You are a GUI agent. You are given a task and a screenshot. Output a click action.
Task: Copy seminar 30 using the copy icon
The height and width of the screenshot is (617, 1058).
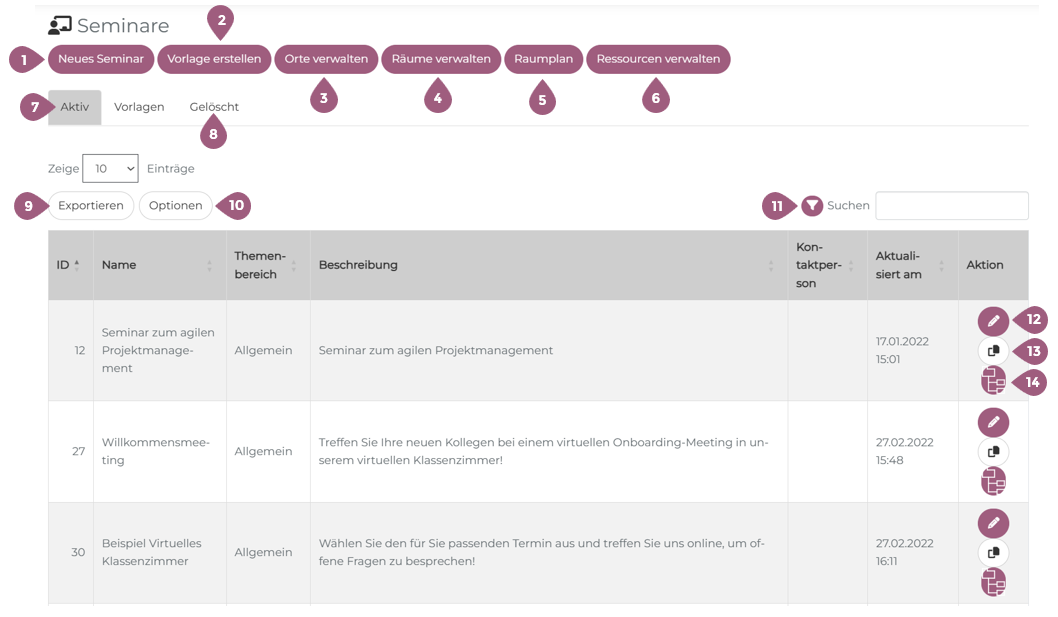click(993, 553)
